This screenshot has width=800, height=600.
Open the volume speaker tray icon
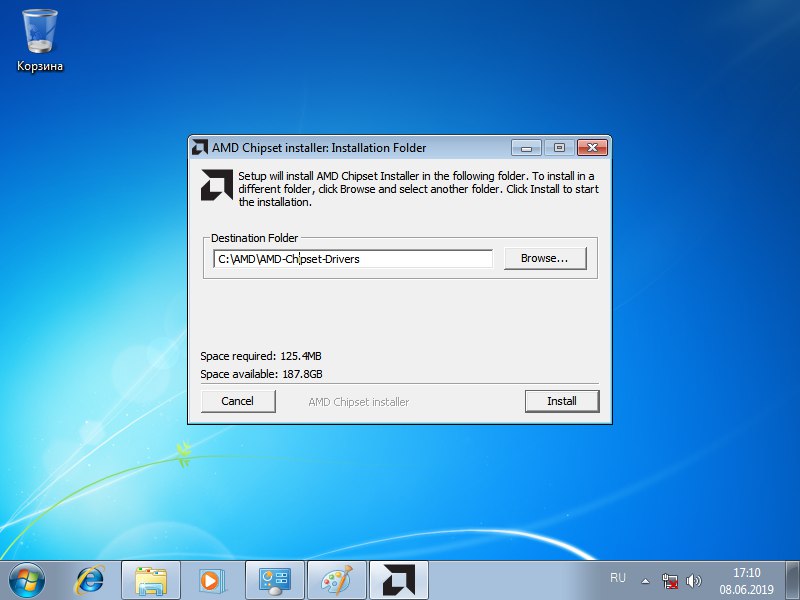694,581
